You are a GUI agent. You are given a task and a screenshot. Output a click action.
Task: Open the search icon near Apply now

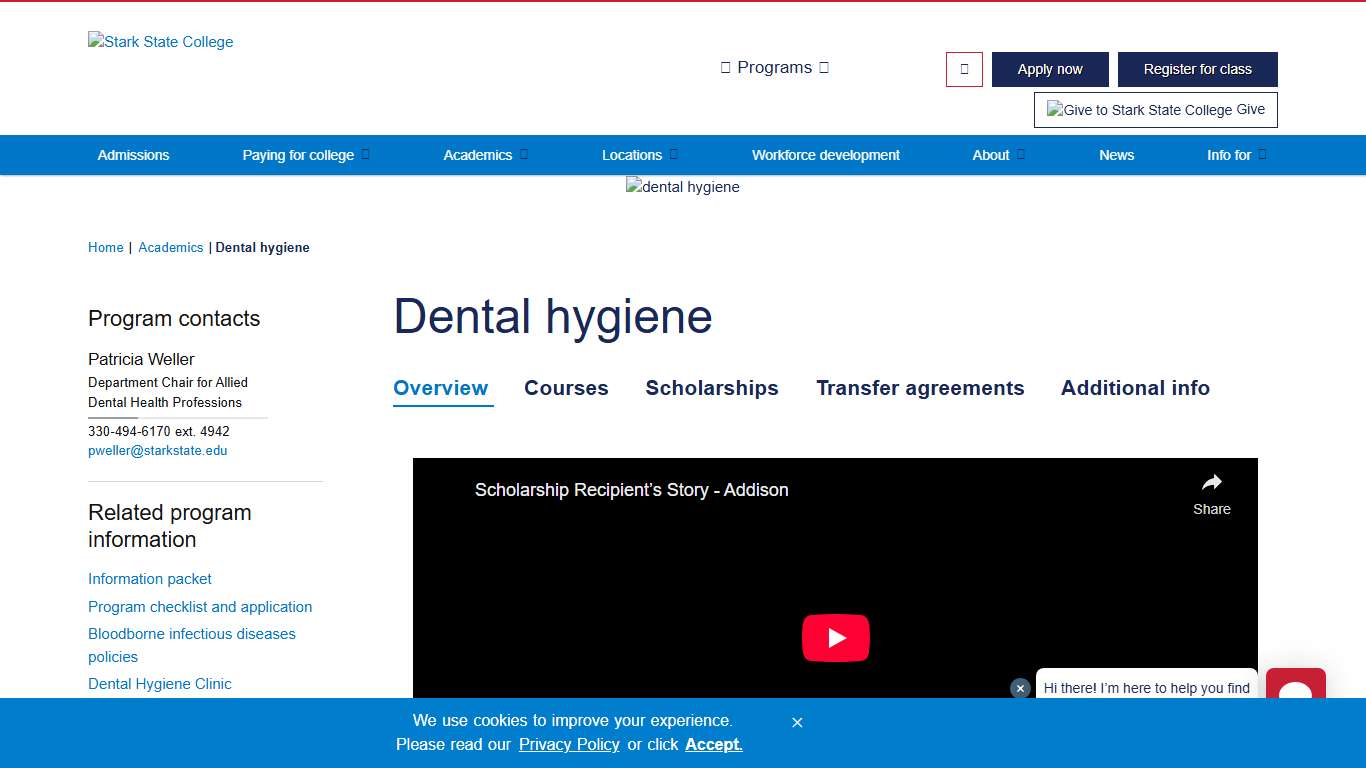click(963, 69)
